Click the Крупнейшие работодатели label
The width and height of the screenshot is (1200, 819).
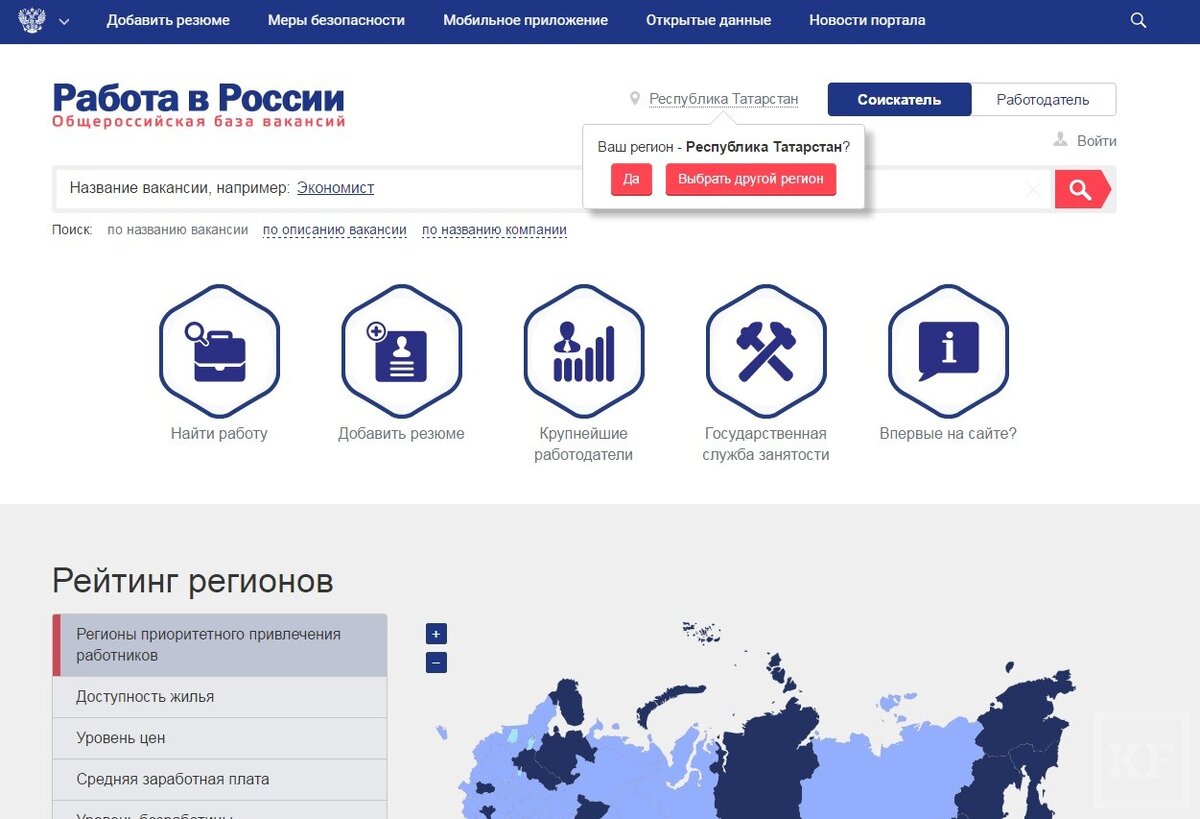point(584,444)
